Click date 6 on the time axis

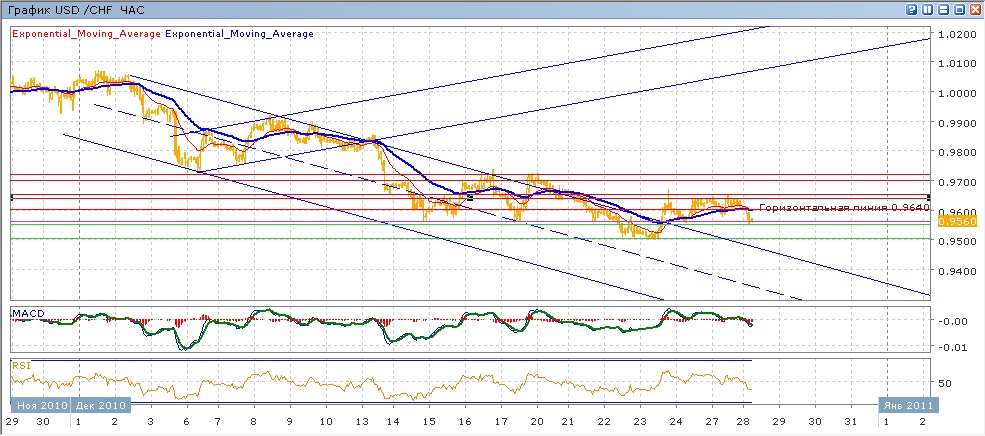click(187, 422)
